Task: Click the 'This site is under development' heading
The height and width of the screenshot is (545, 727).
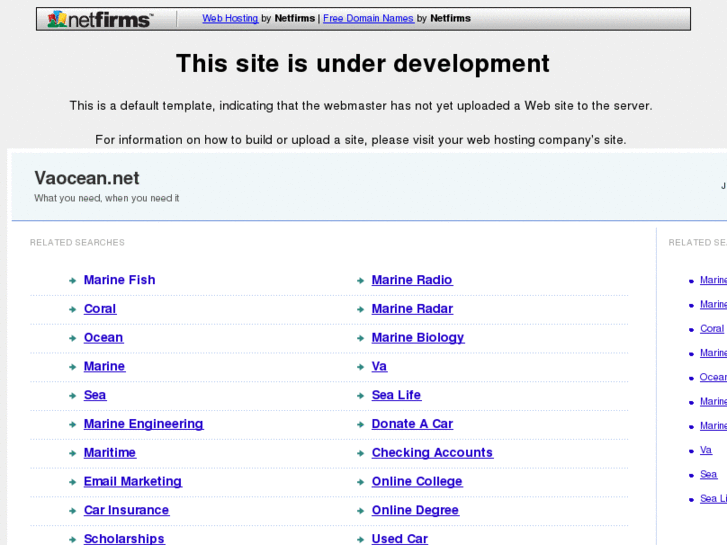Action: 363,64
